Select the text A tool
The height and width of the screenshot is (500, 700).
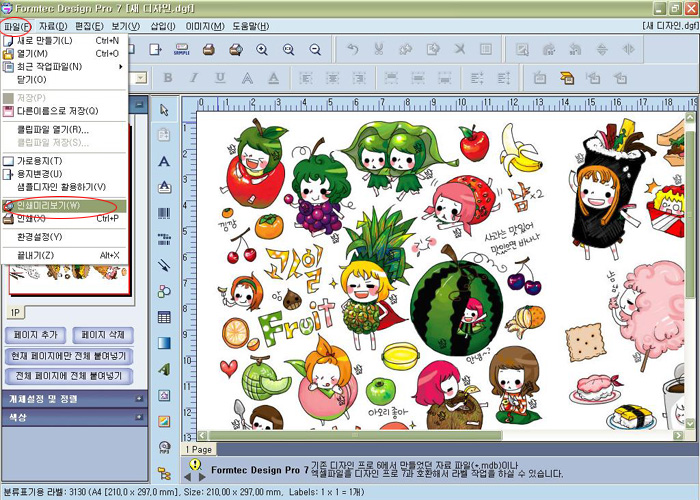point(164,161)
